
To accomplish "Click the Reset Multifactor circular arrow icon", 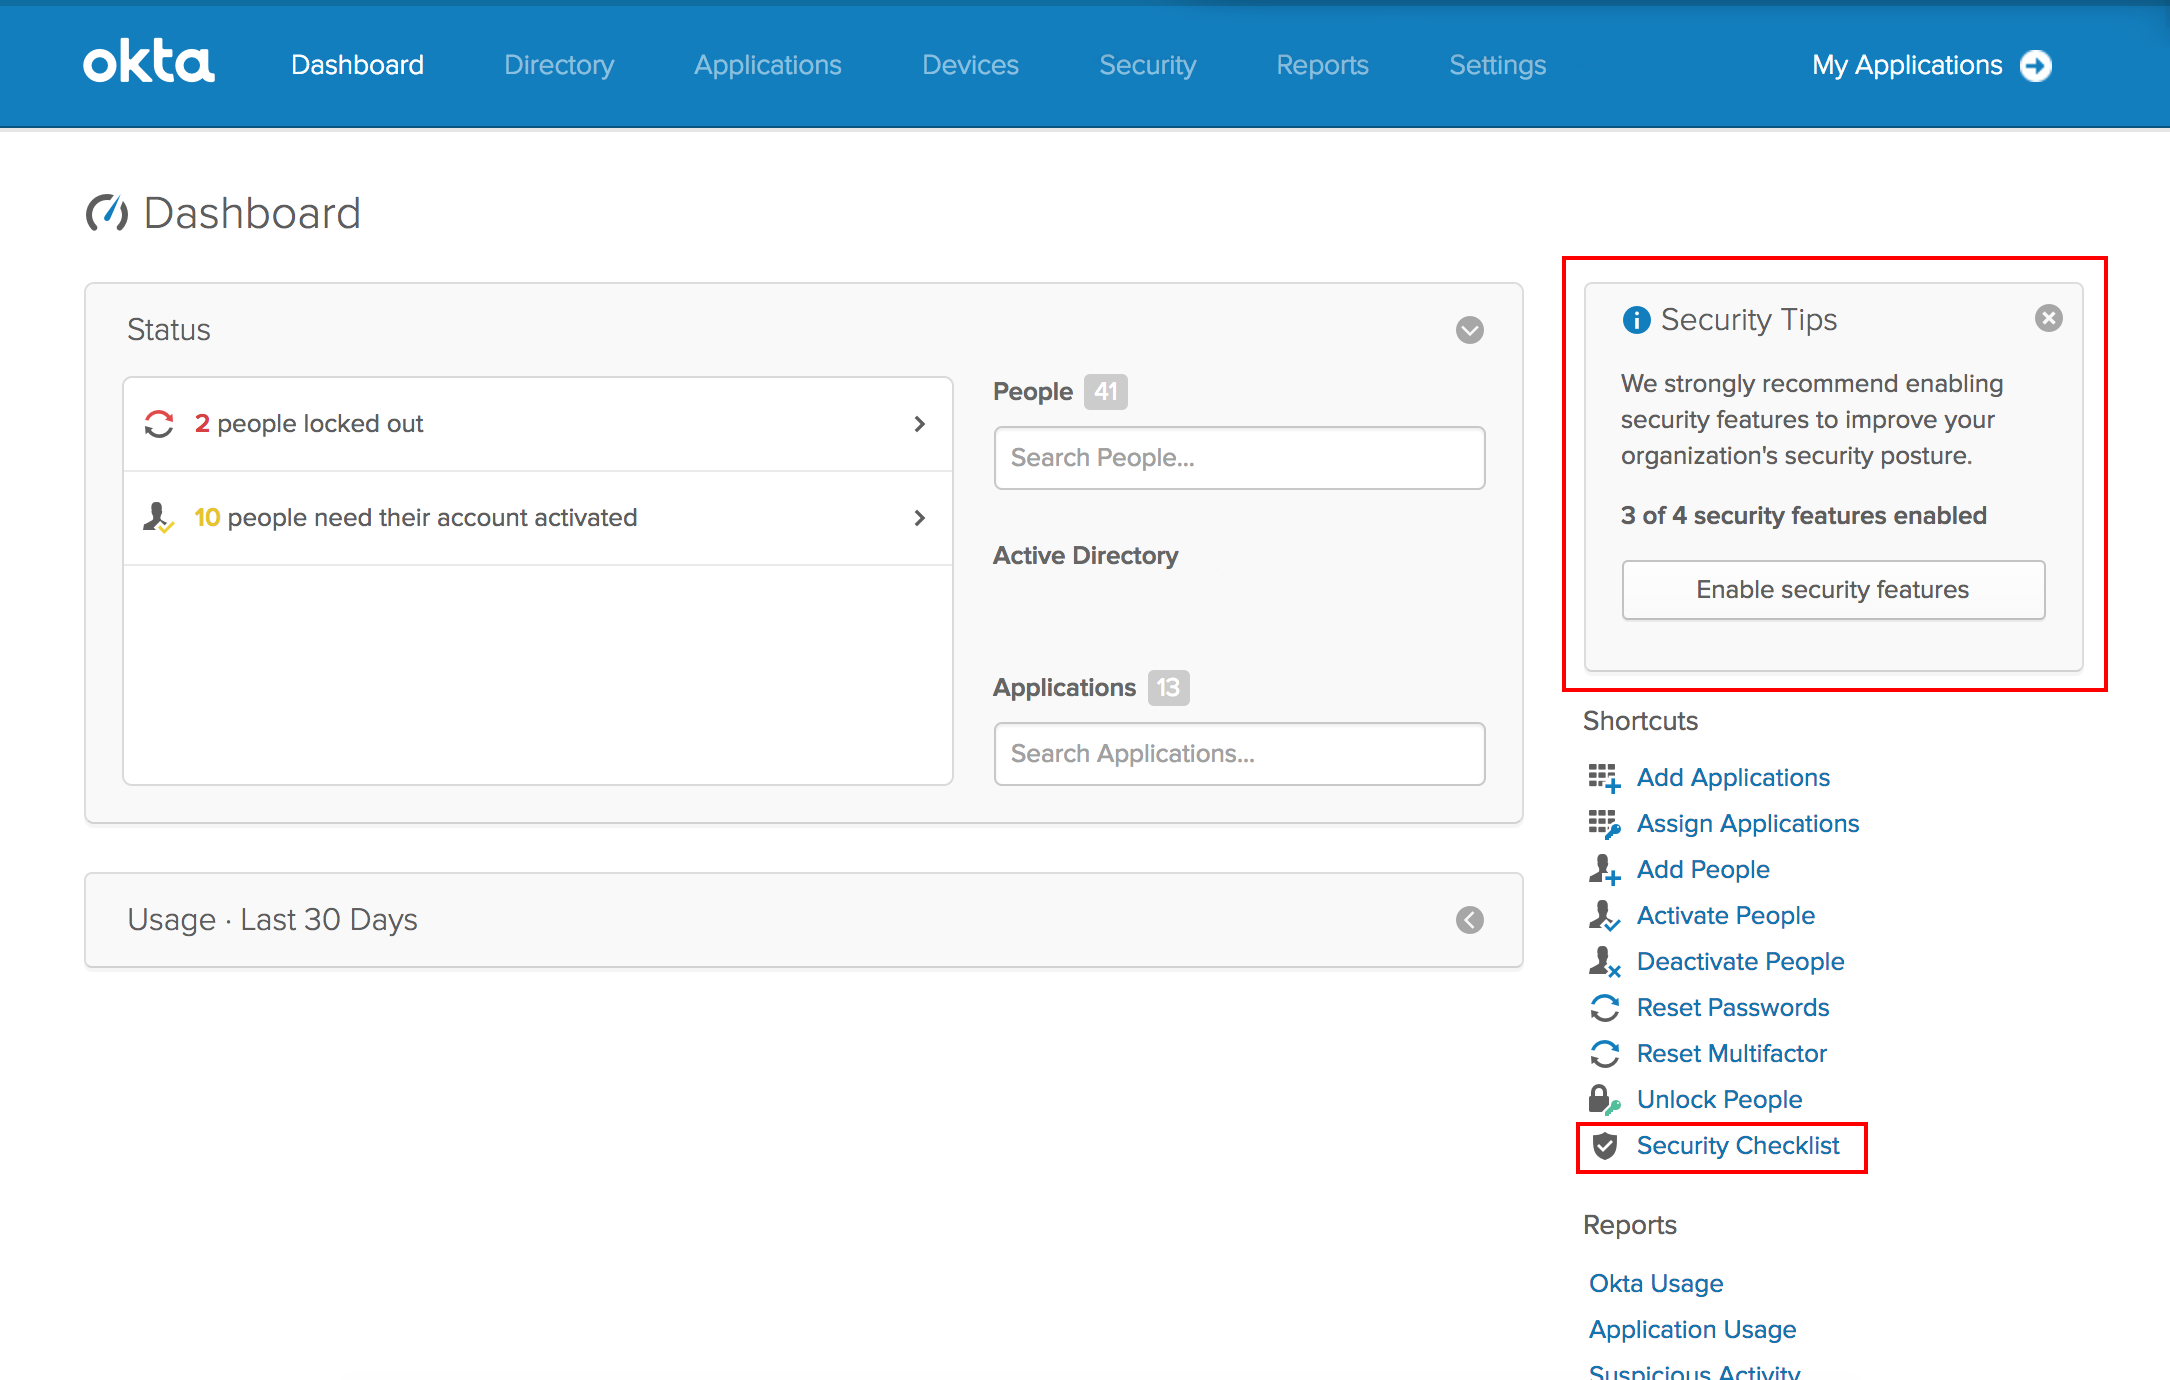I will 1604,1054.
